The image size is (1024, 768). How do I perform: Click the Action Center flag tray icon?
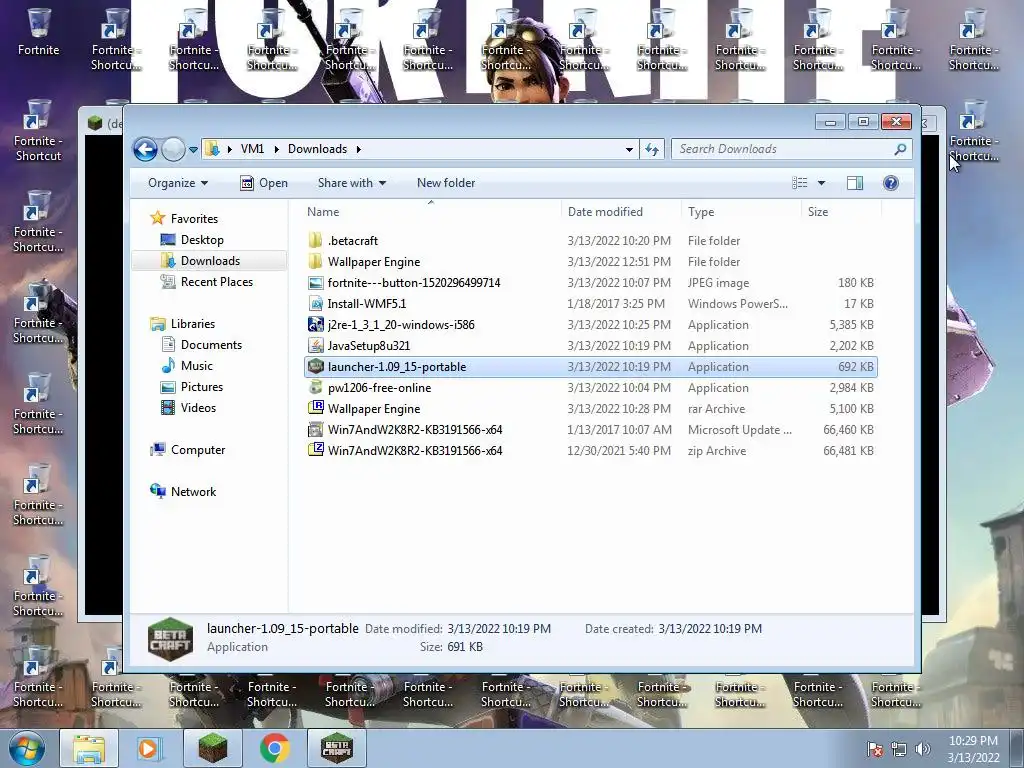click(x=874, y=749)
